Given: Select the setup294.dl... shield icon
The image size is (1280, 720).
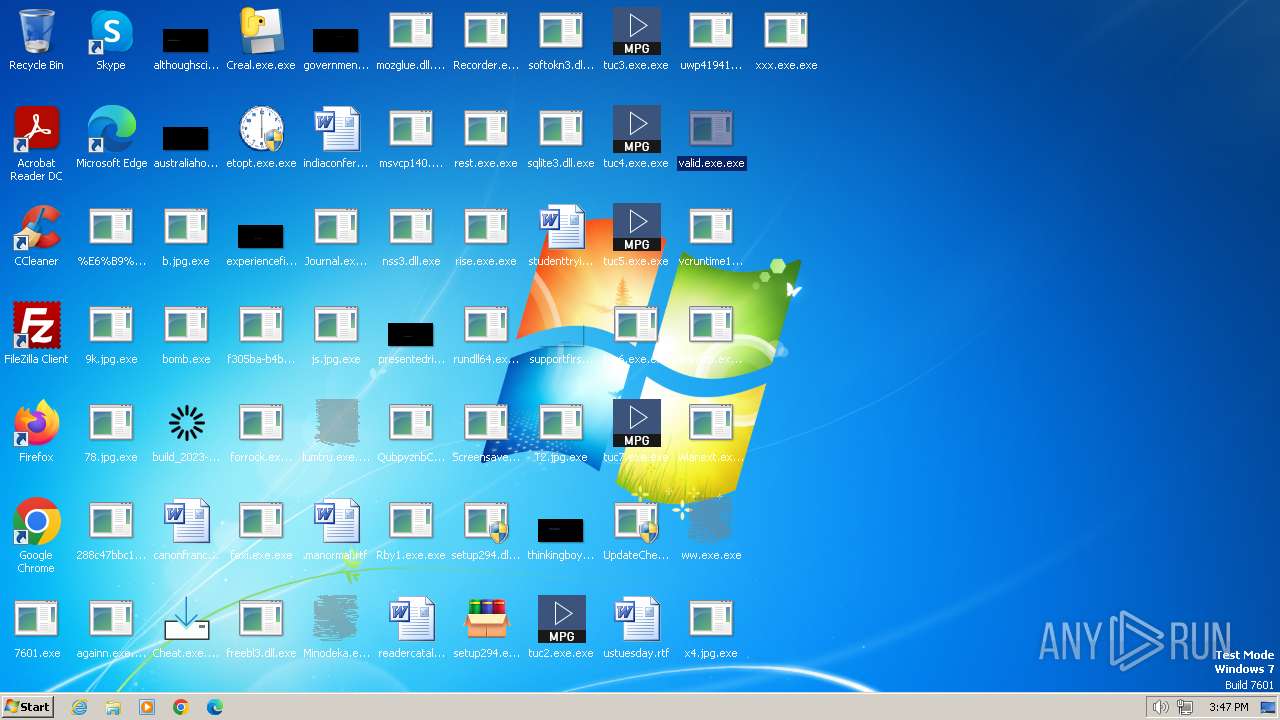Looking at the screenshot, I should tap(486, 521).
